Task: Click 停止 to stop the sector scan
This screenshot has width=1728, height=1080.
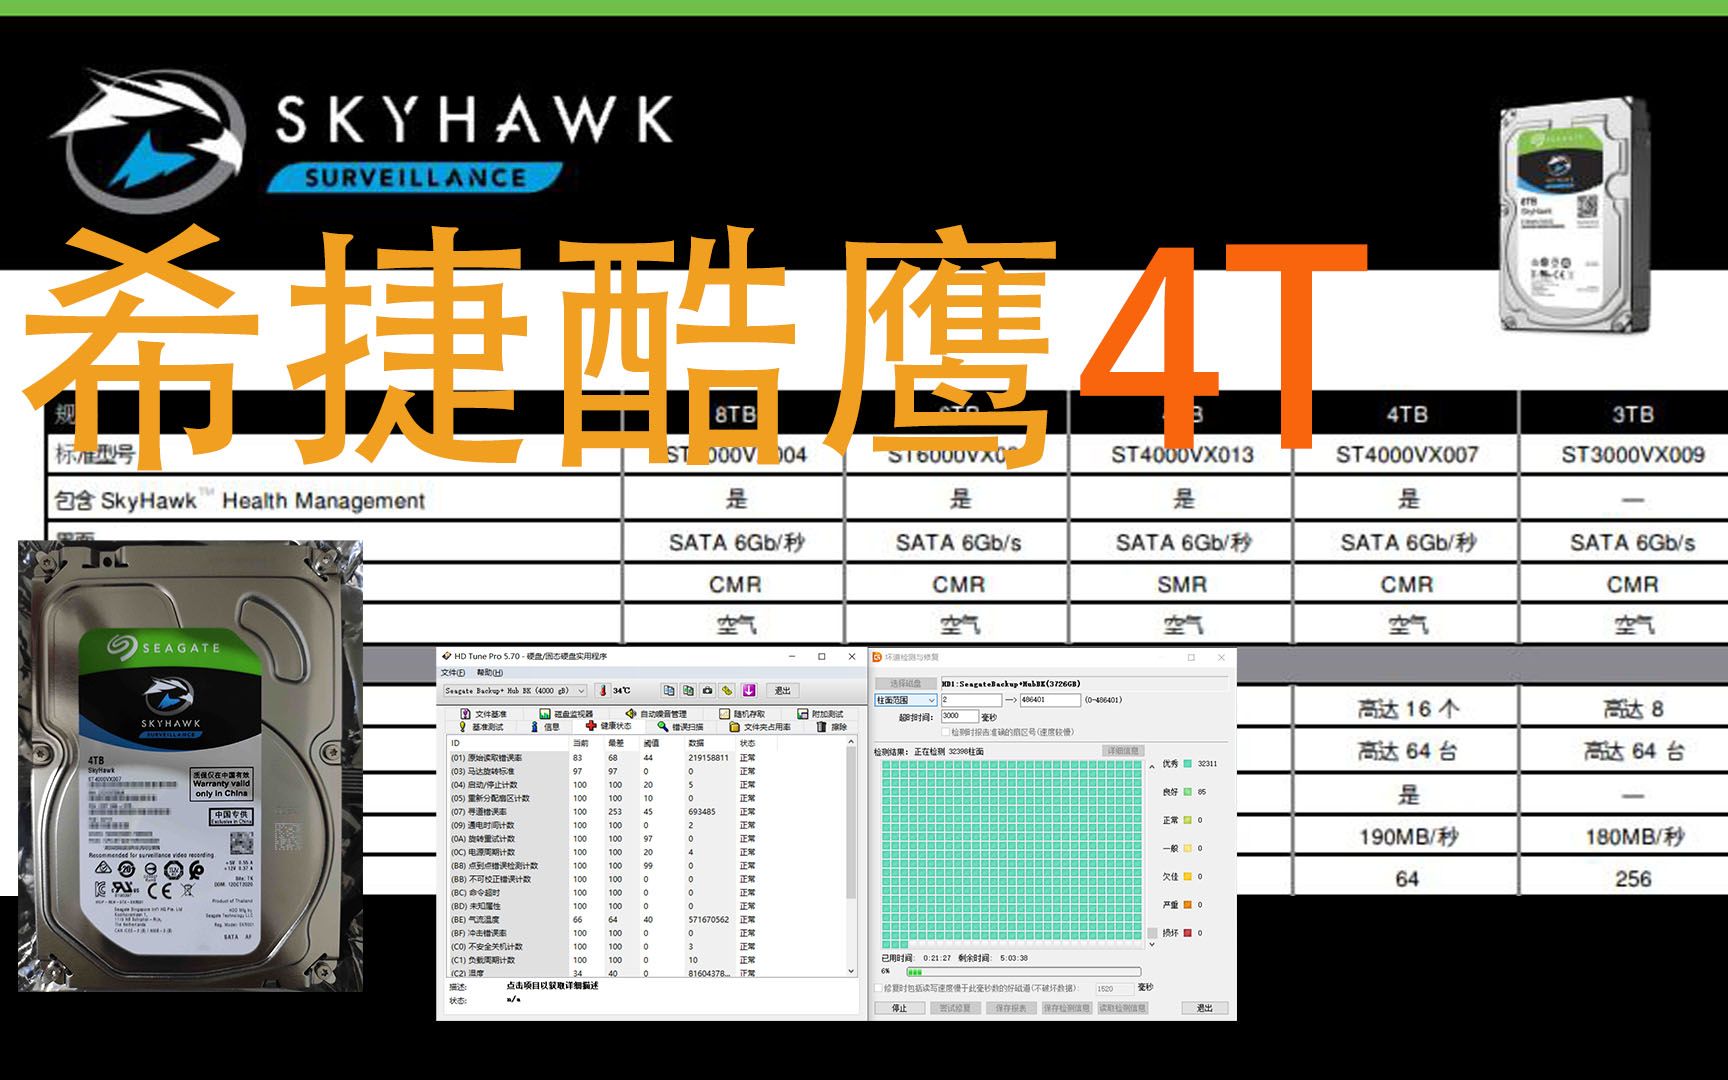Action: click(902, 1008)
